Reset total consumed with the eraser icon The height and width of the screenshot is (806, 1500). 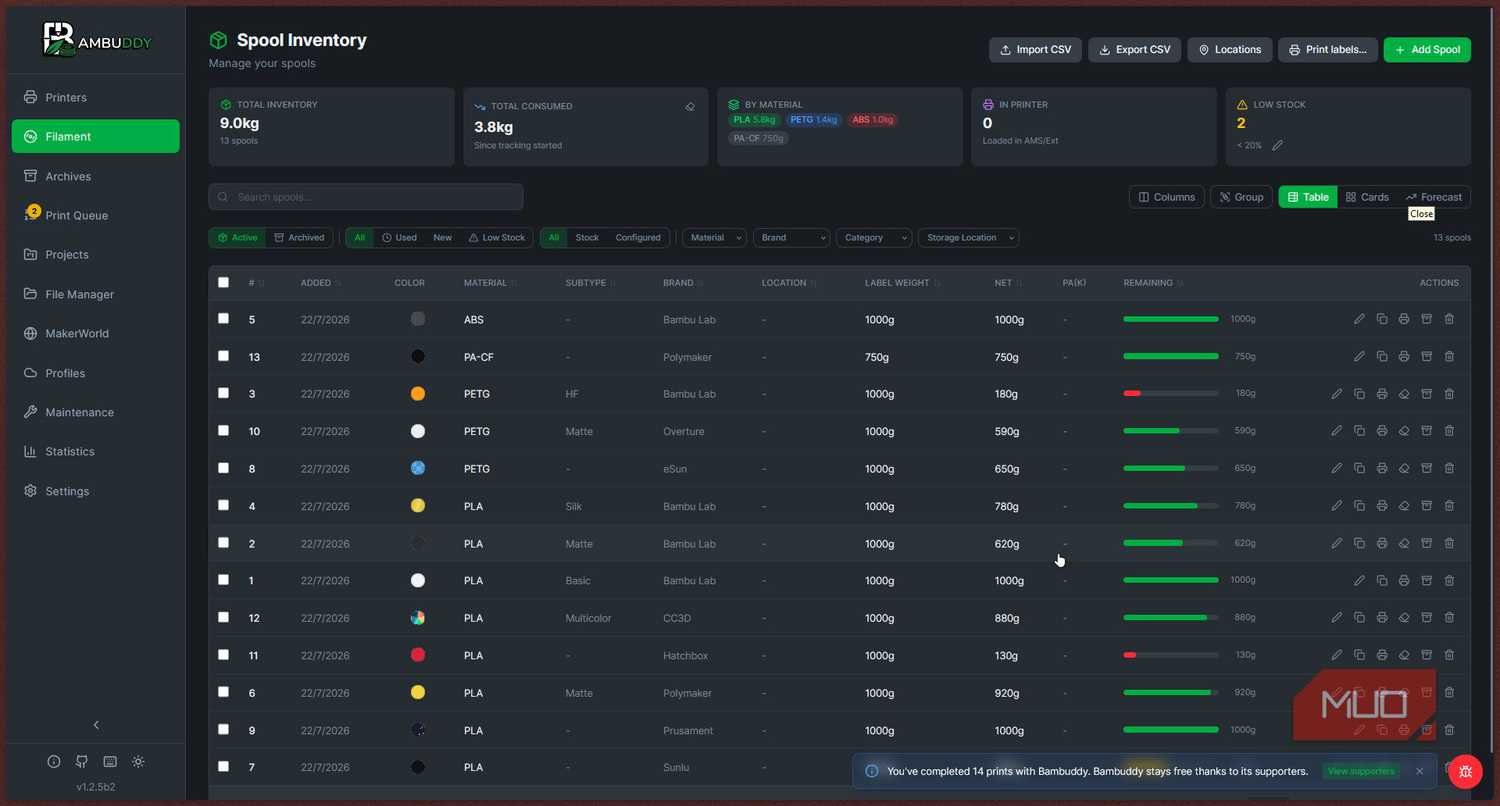(690, 106)
